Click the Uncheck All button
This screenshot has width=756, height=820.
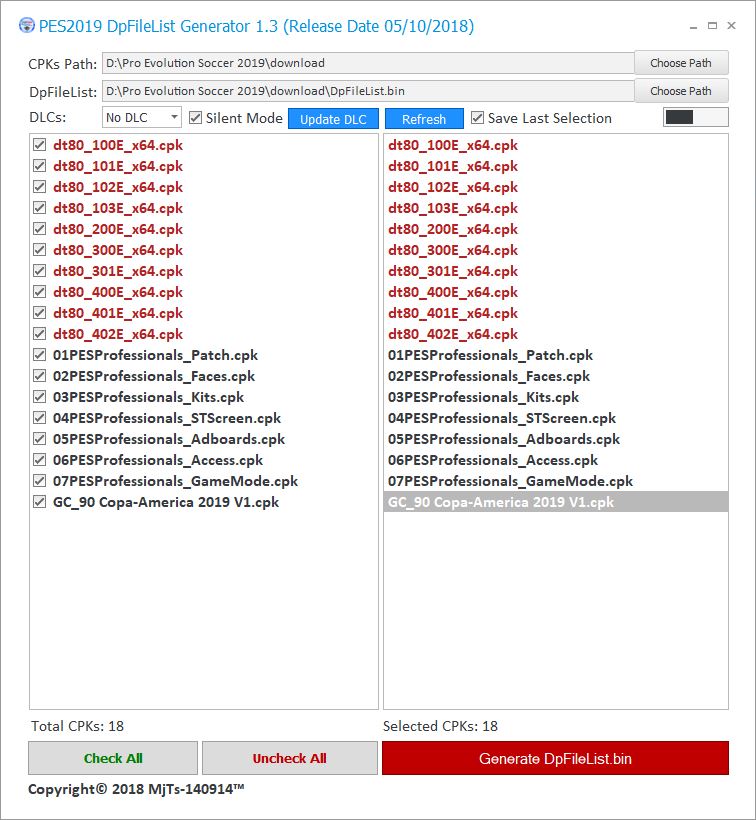[290, 758]
